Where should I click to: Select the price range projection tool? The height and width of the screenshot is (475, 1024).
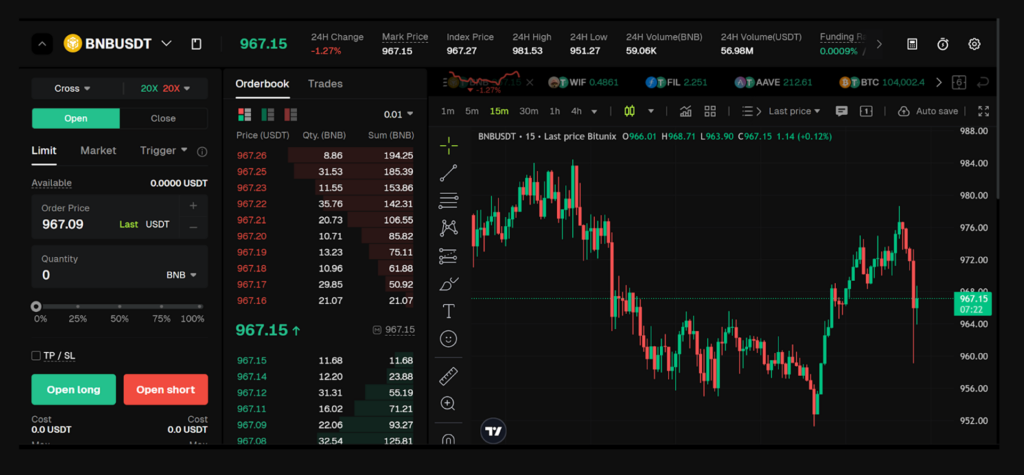(x=449, y=256)
